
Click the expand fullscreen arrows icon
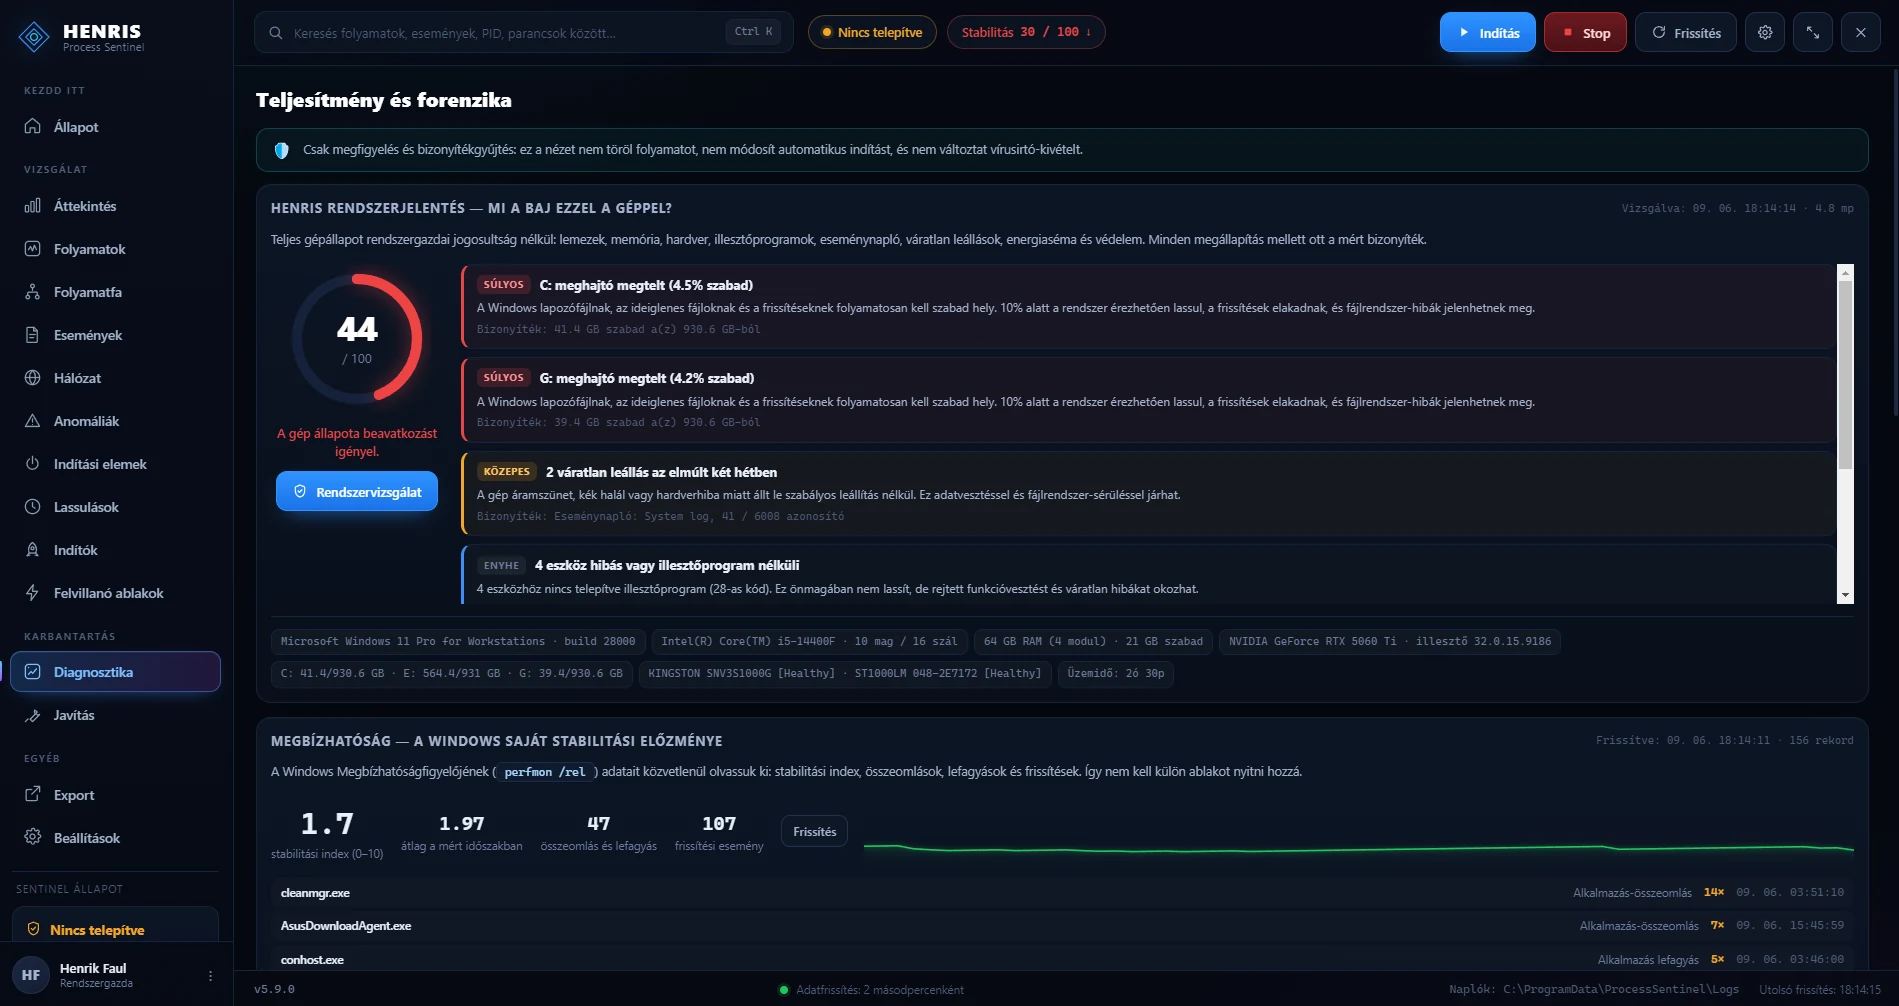point(1813,32)
